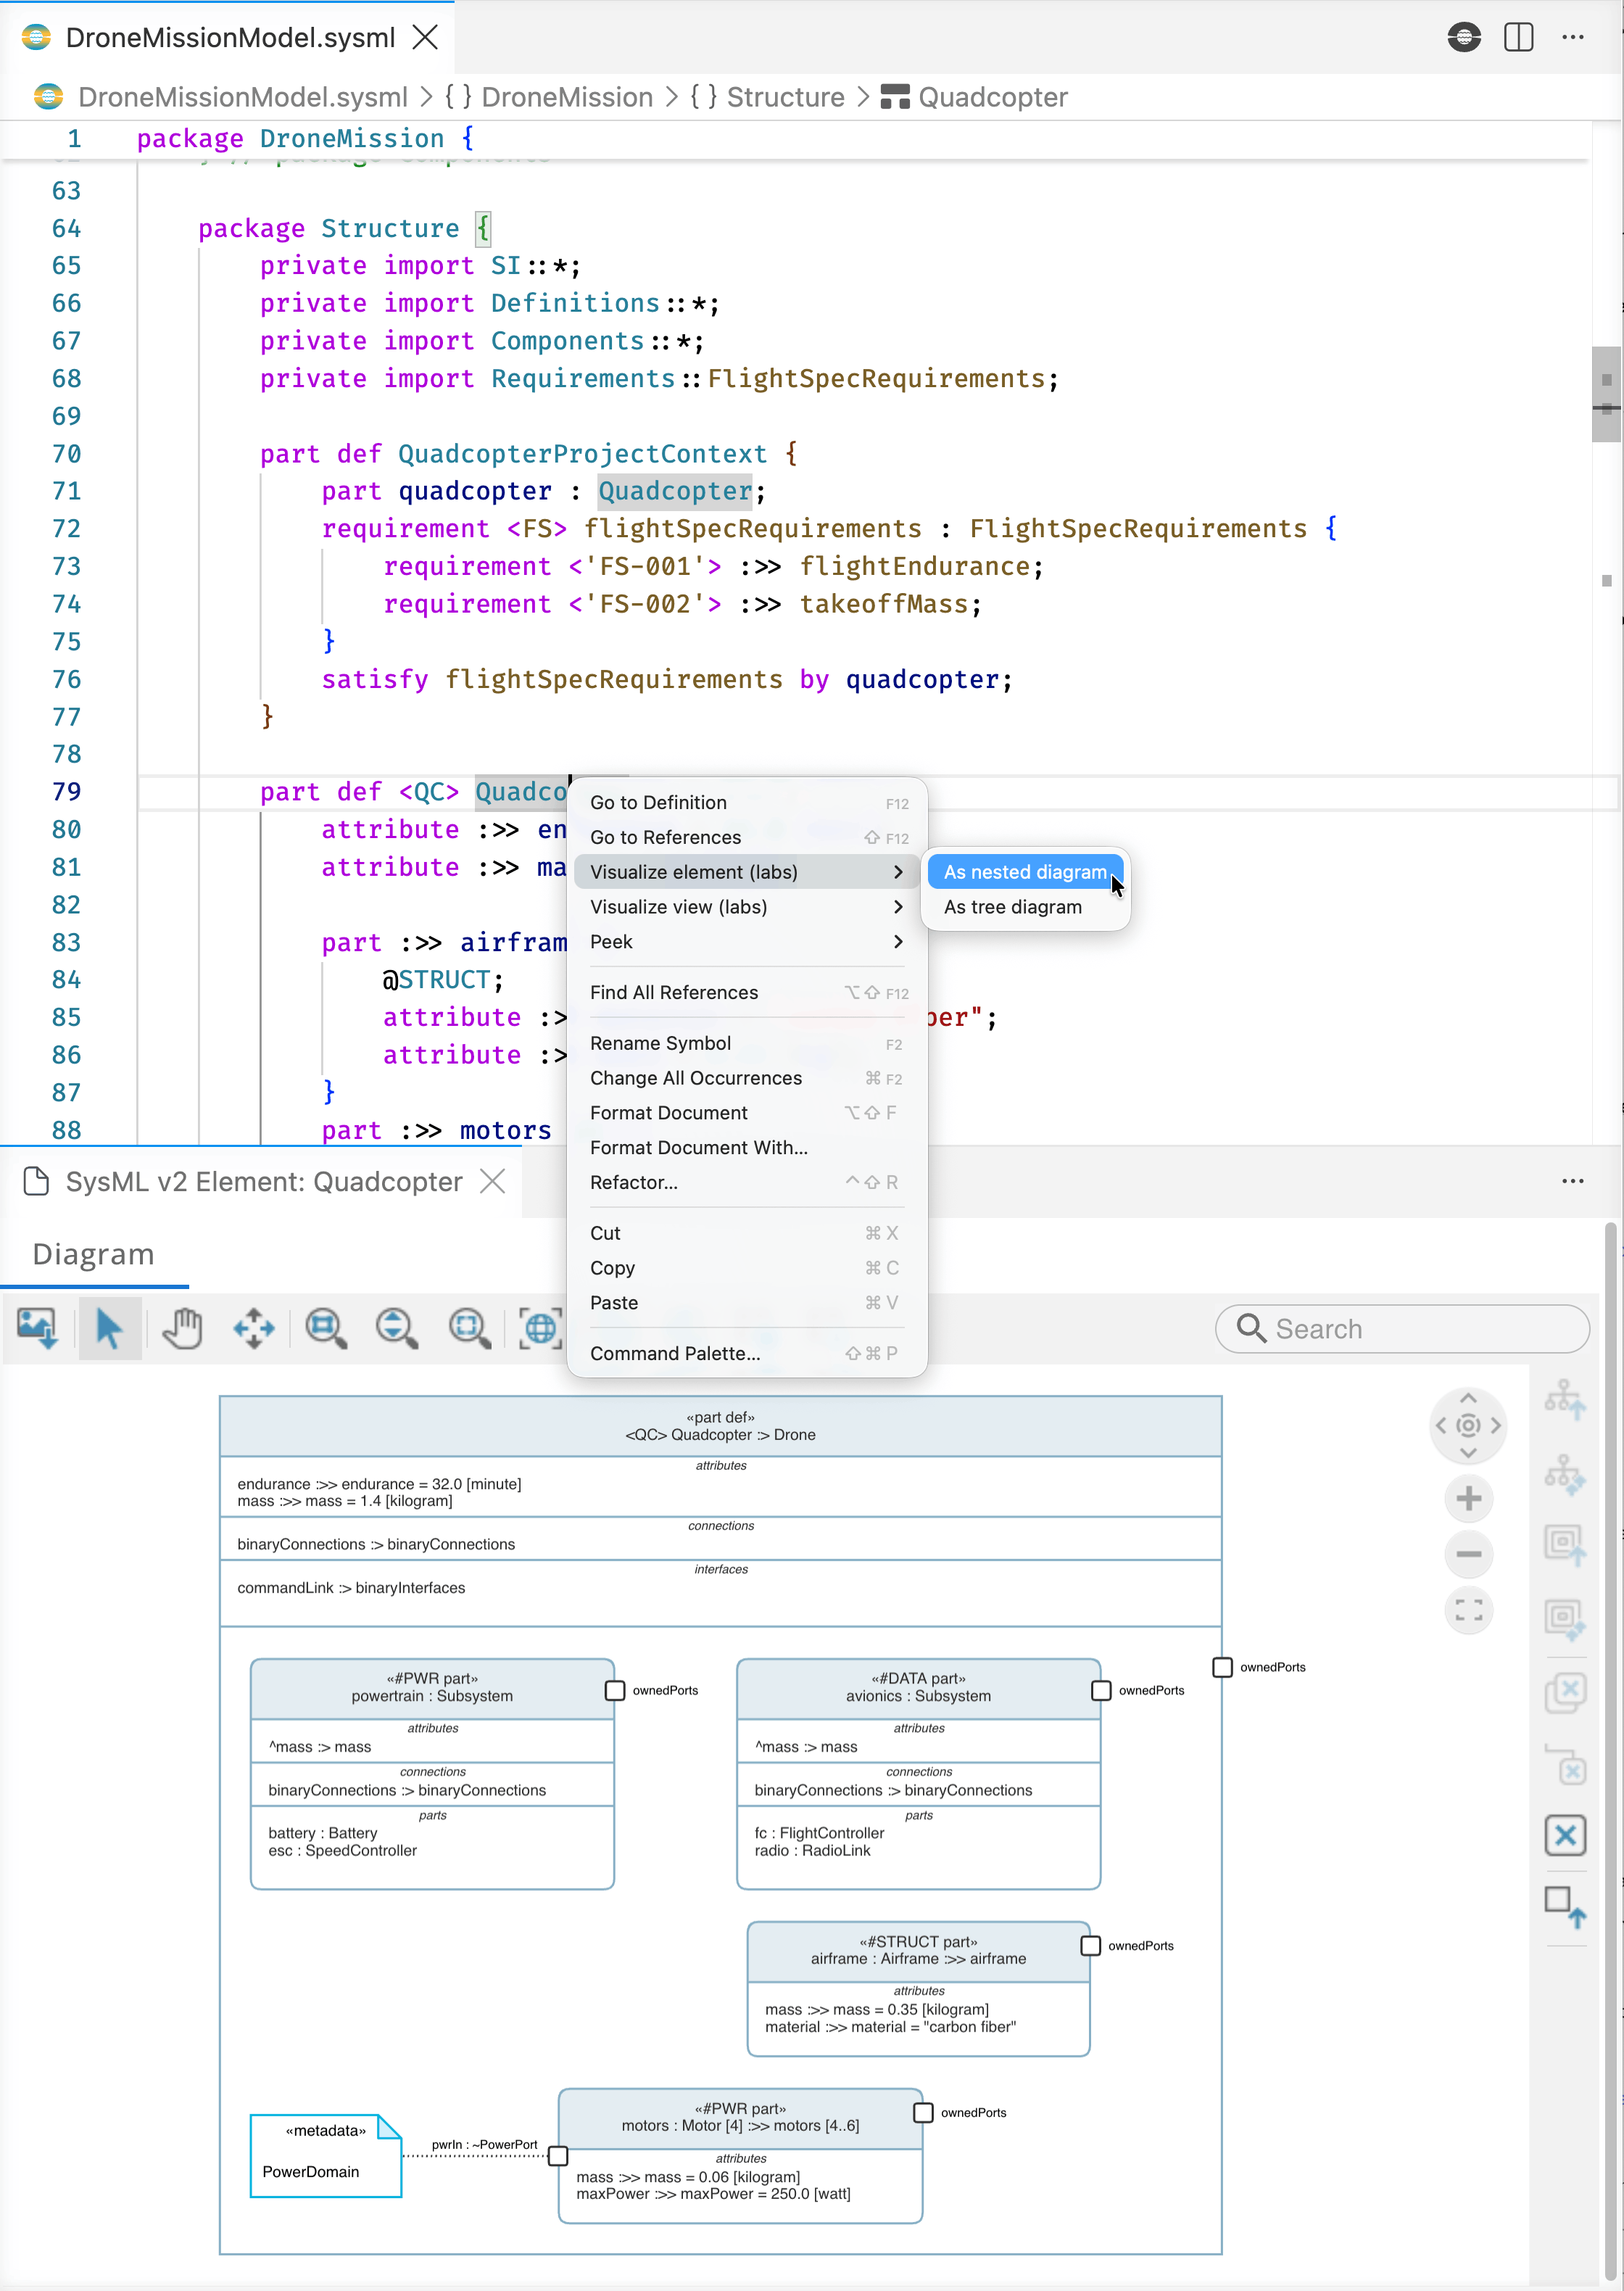This screenshot has width=1624, height=2291.
Task: Click the hierarchy tree with diamonds icon
Action: pos(1565,1474)
